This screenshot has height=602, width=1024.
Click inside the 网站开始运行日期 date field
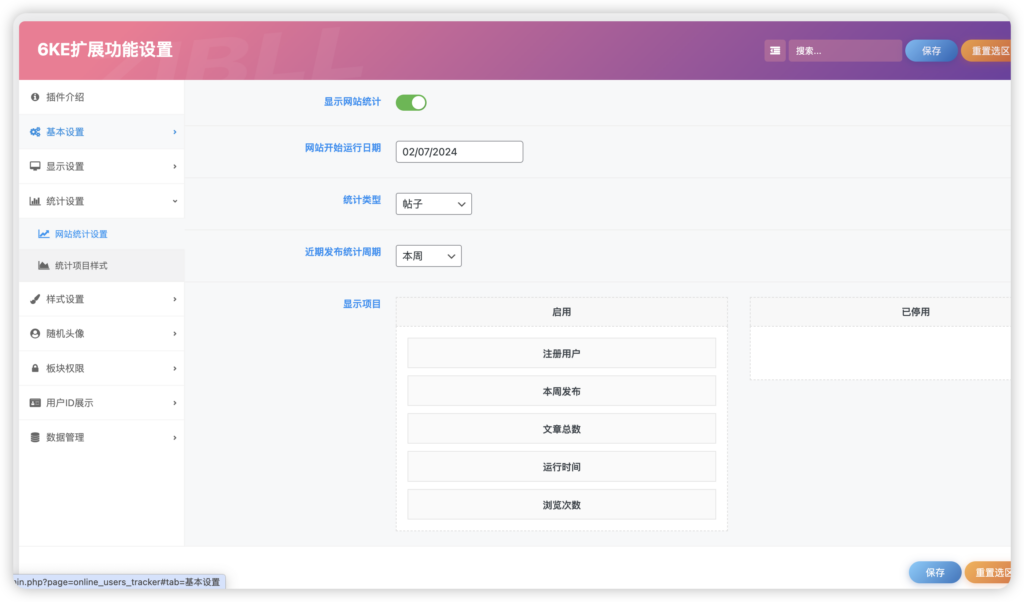click(458, 151)
